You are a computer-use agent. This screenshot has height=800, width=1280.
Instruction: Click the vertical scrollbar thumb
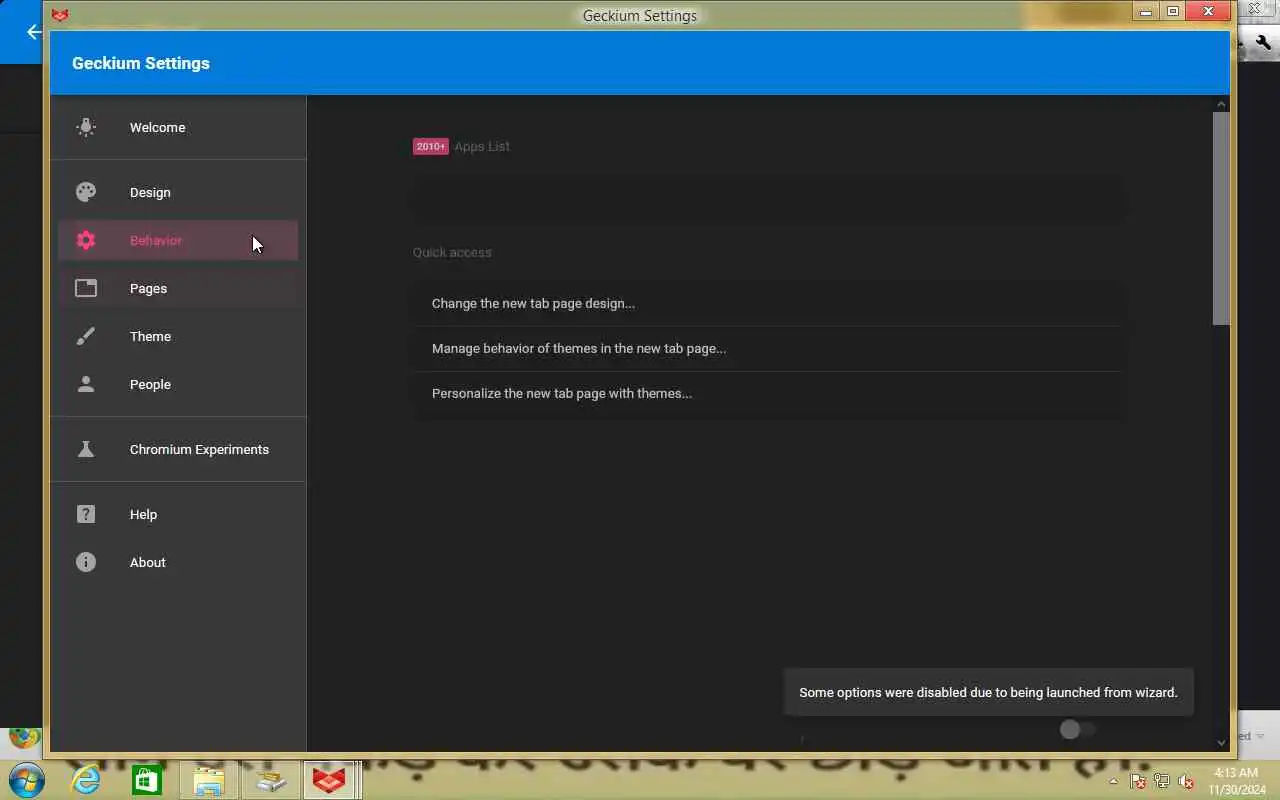coord(1221,218)
